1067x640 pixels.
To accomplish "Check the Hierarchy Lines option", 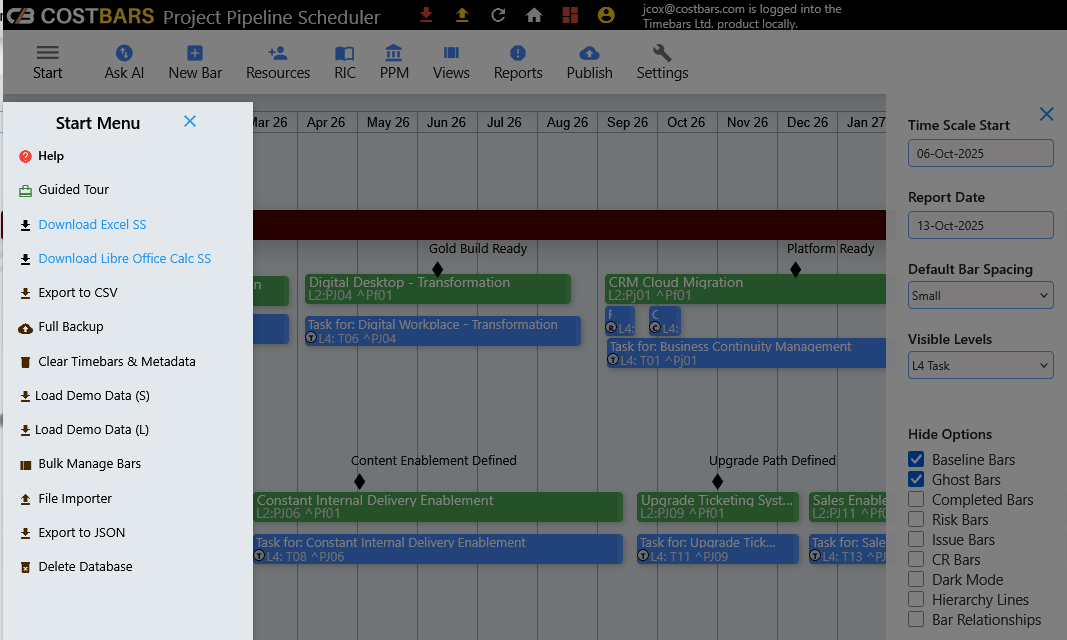I will [x=916, y=600].
